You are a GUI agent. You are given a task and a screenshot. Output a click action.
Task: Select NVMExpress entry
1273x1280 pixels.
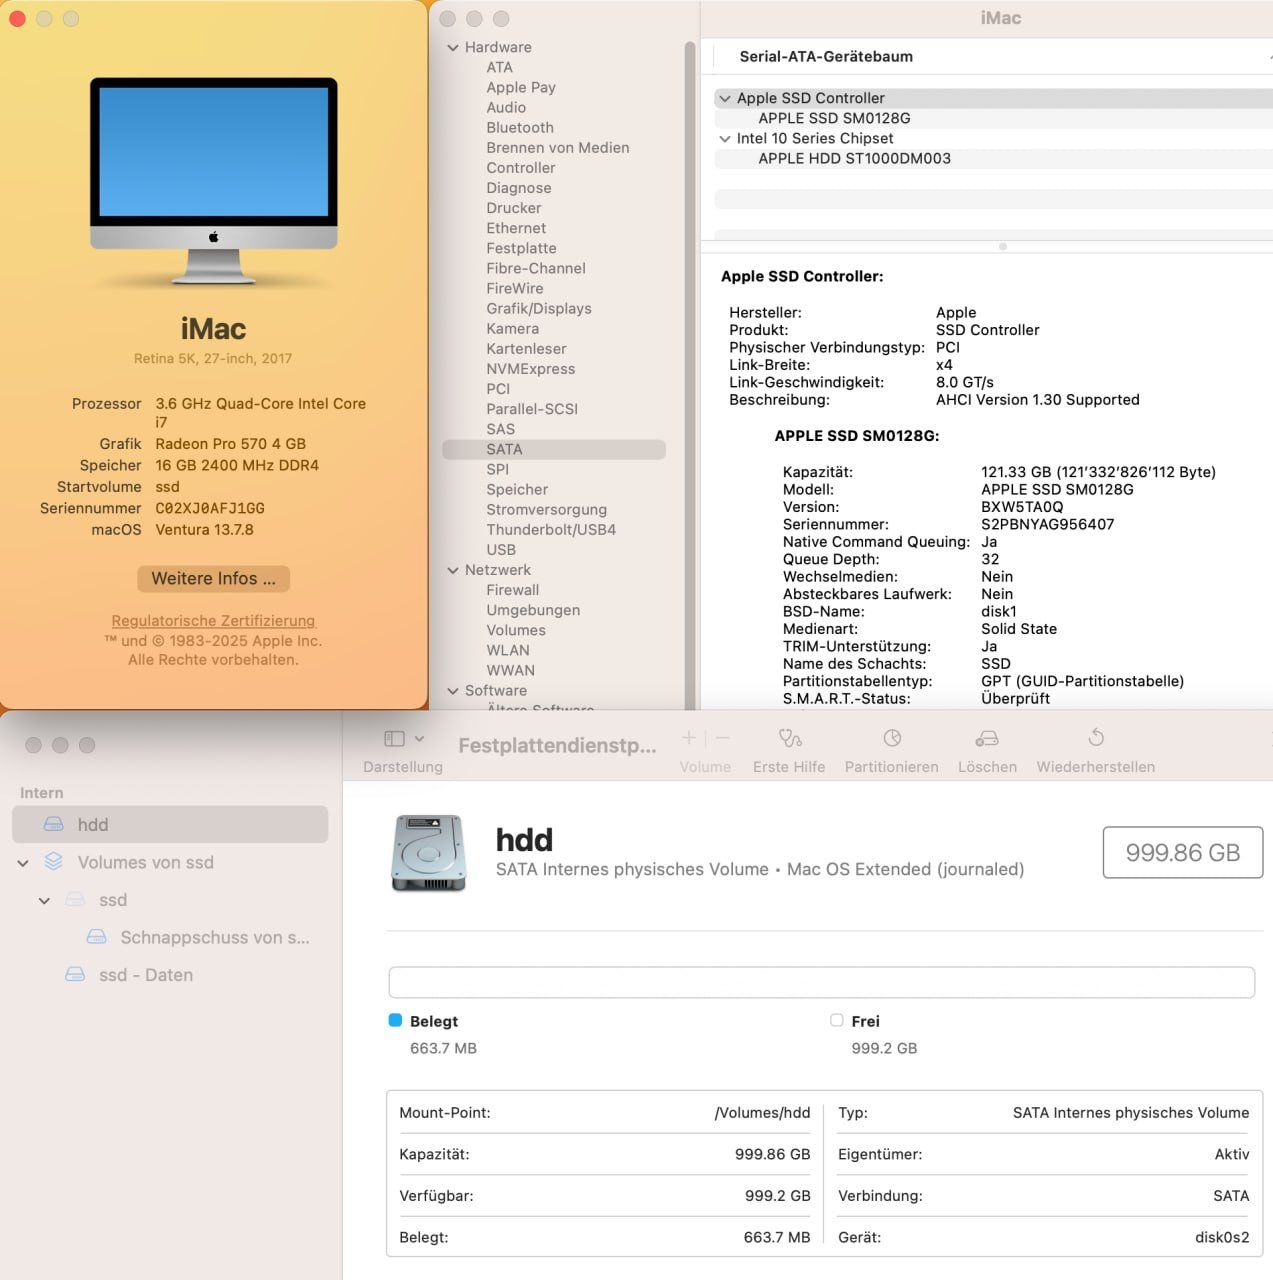coord(531,368)
